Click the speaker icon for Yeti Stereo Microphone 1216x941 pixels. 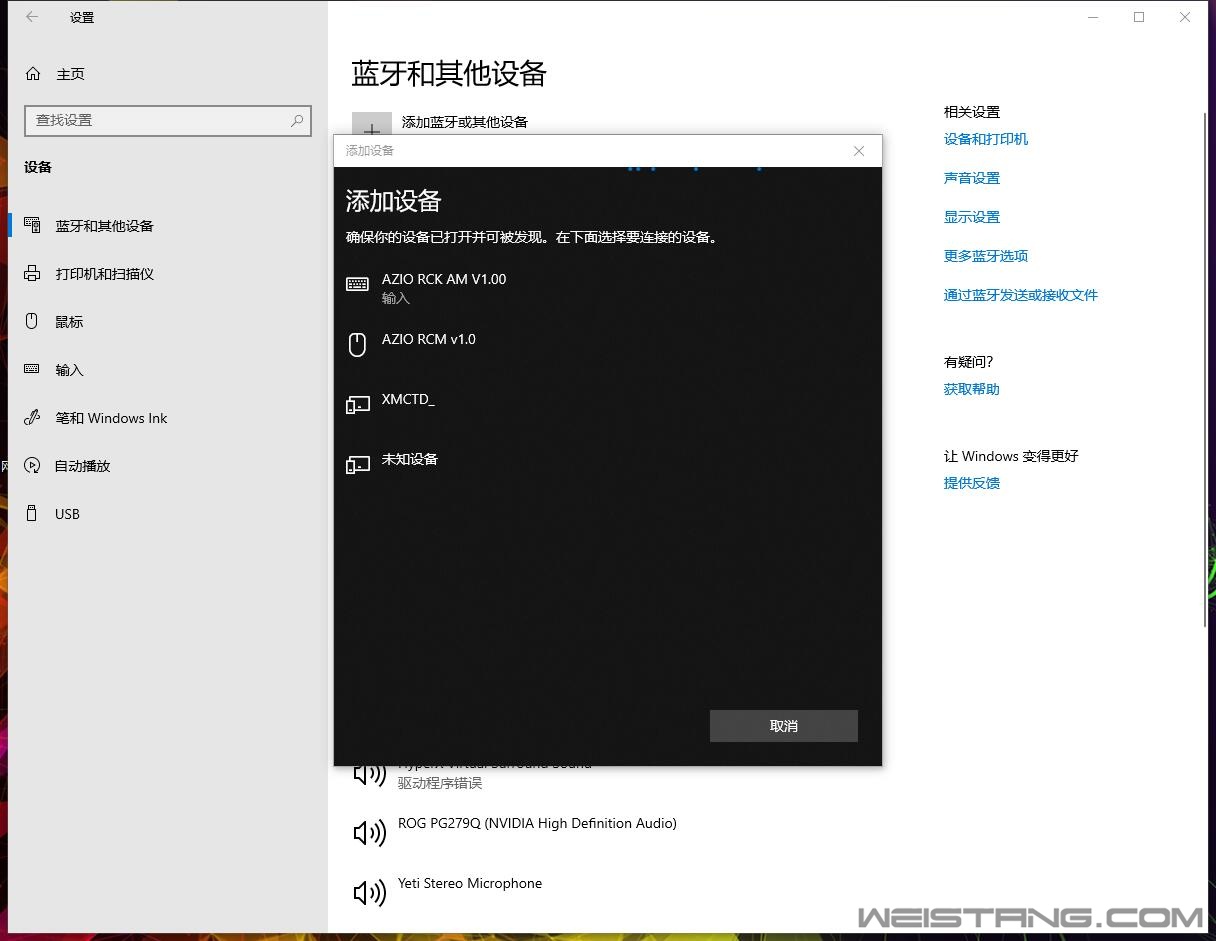[x=369, y=893]
